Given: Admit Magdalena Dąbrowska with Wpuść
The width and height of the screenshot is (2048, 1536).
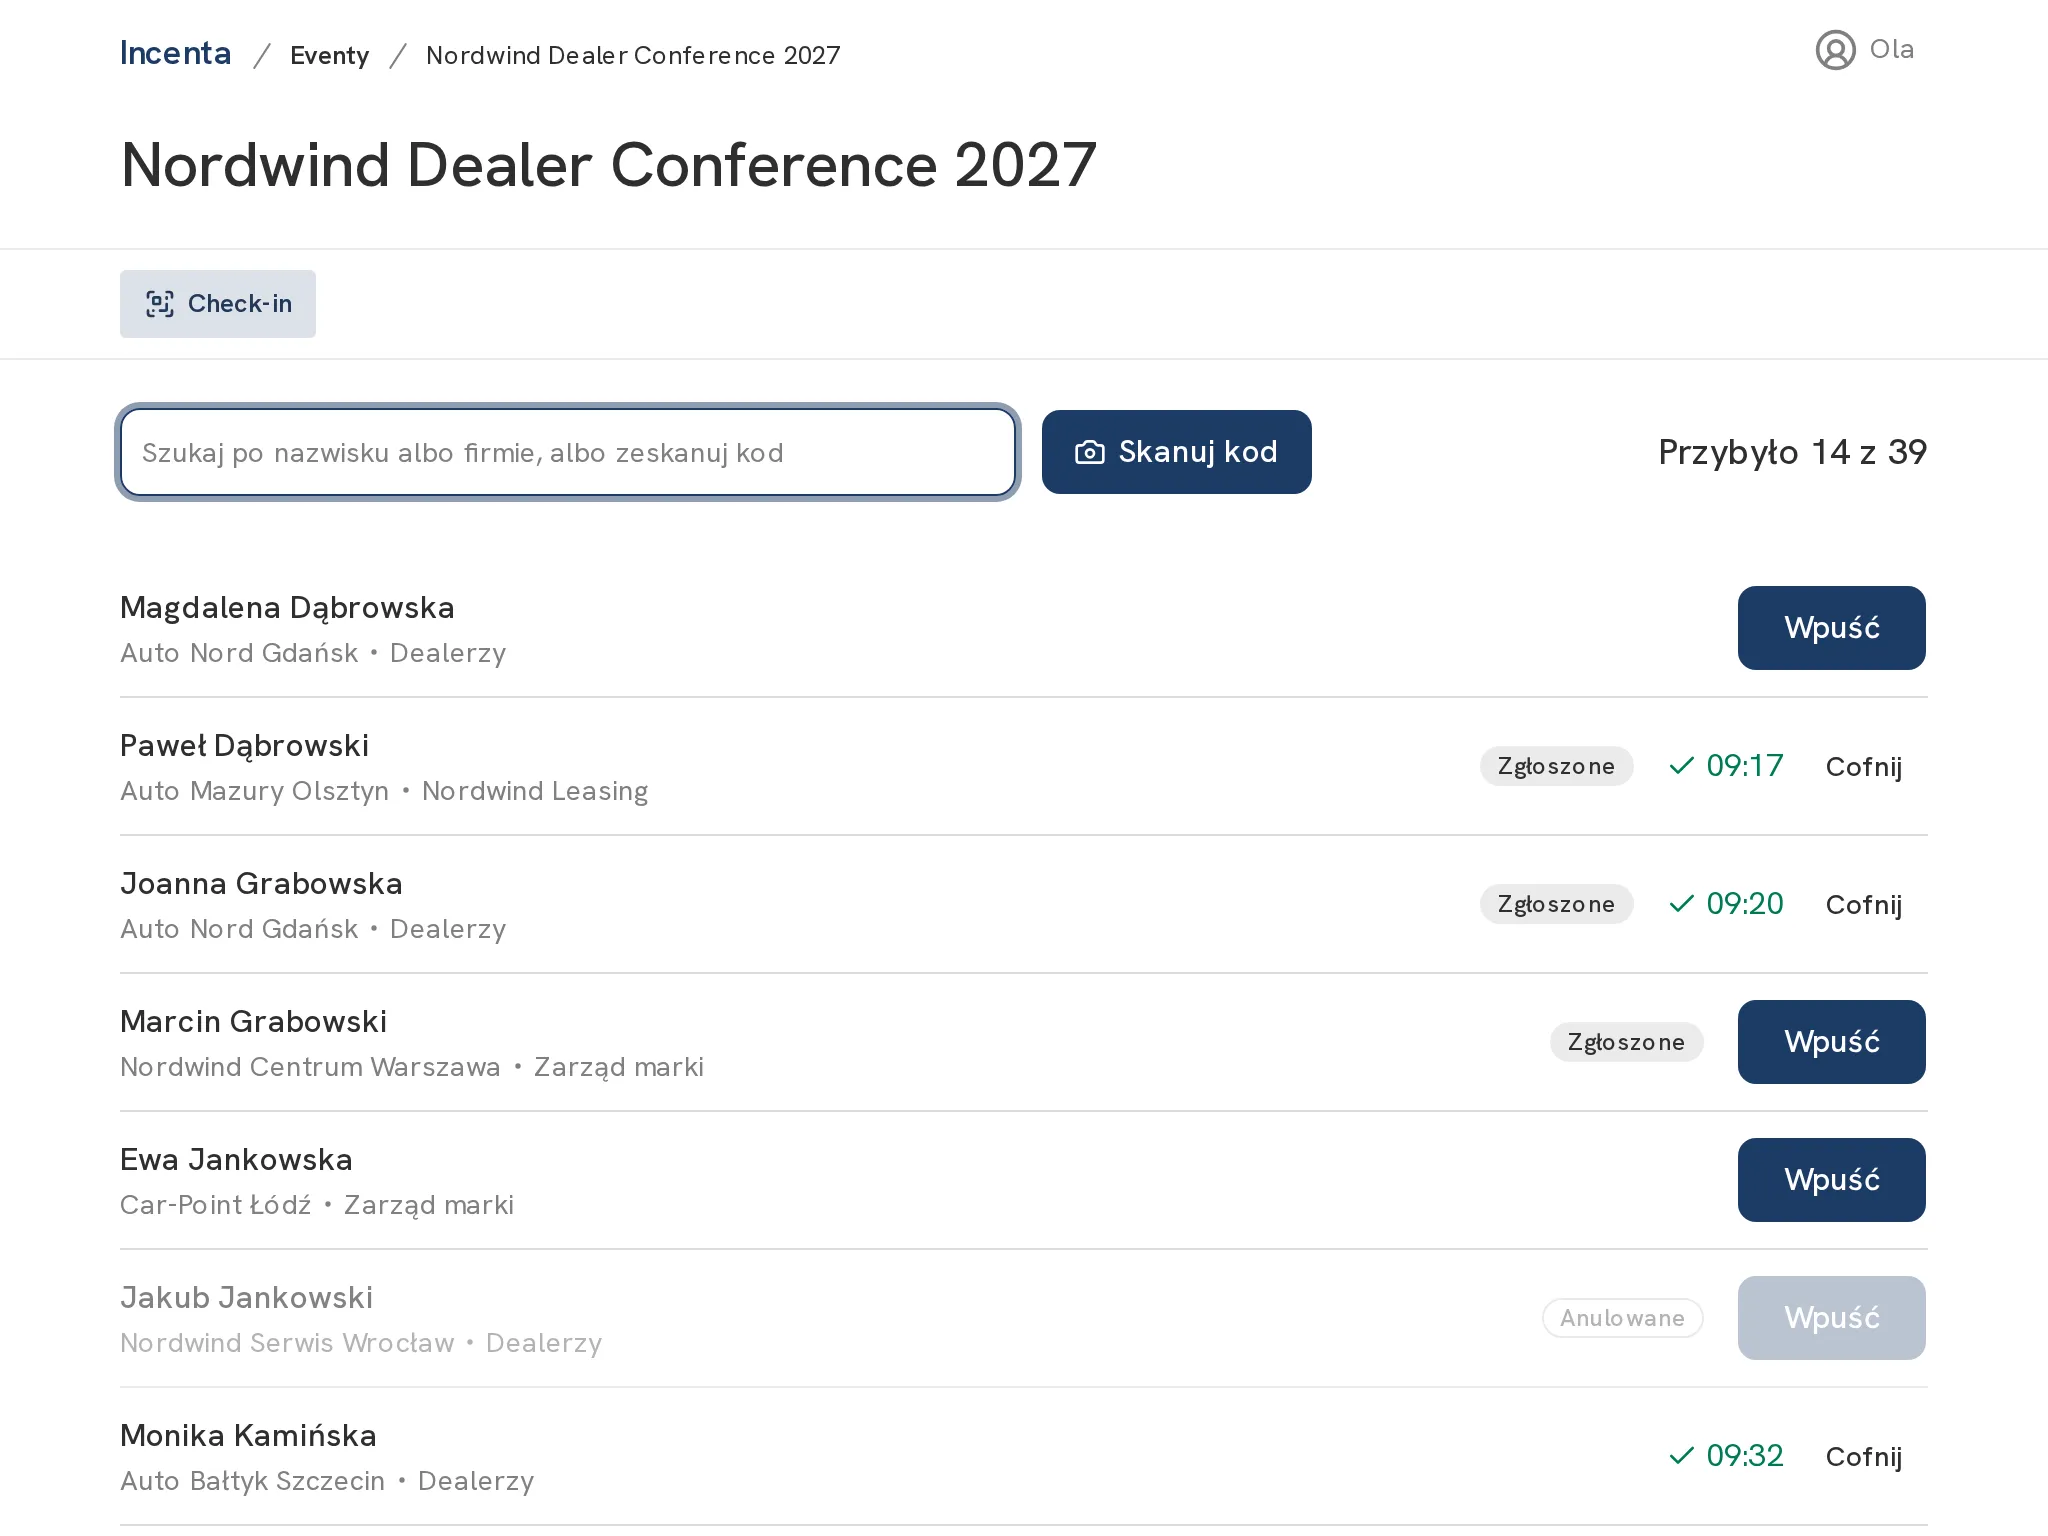Looking at the screenshot, I should pyautogui.click(x=1832, y=628).
